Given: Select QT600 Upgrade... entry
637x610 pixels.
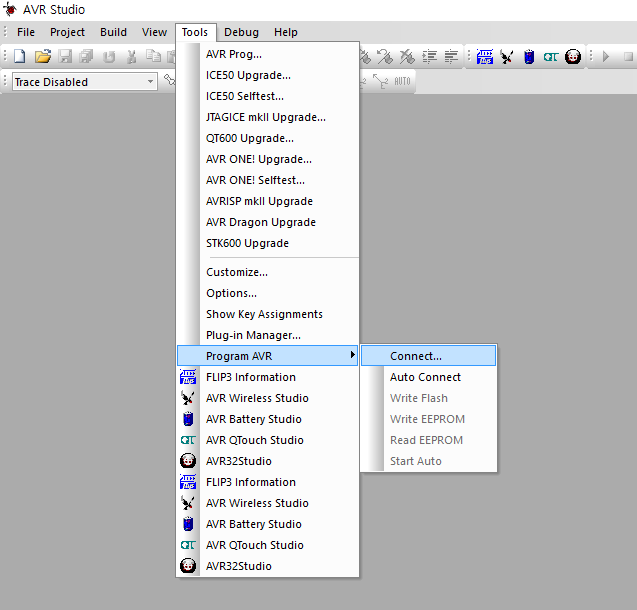Looking at the screenshot, I should point(267,138).
